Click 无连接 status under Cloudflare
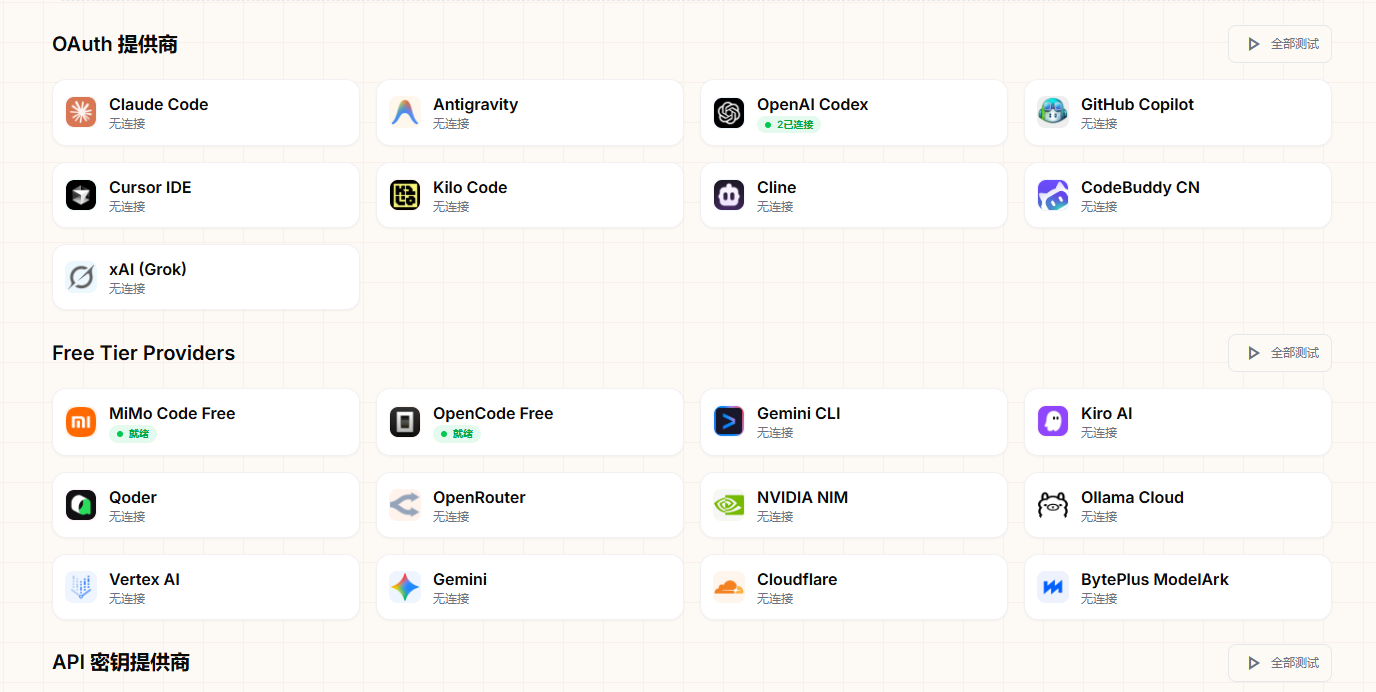This screenshot has width=1376, height=692. point(775,599)
